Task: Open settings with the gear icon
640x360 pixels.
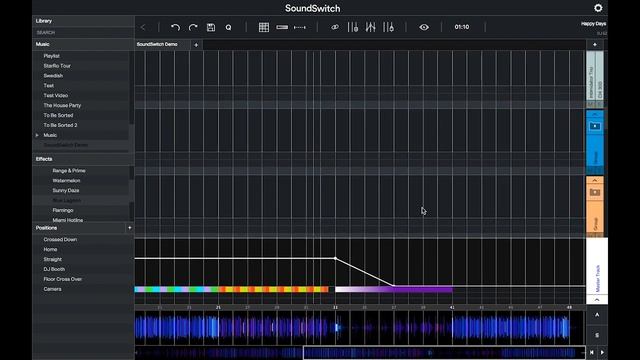Action: pos(598,8)
